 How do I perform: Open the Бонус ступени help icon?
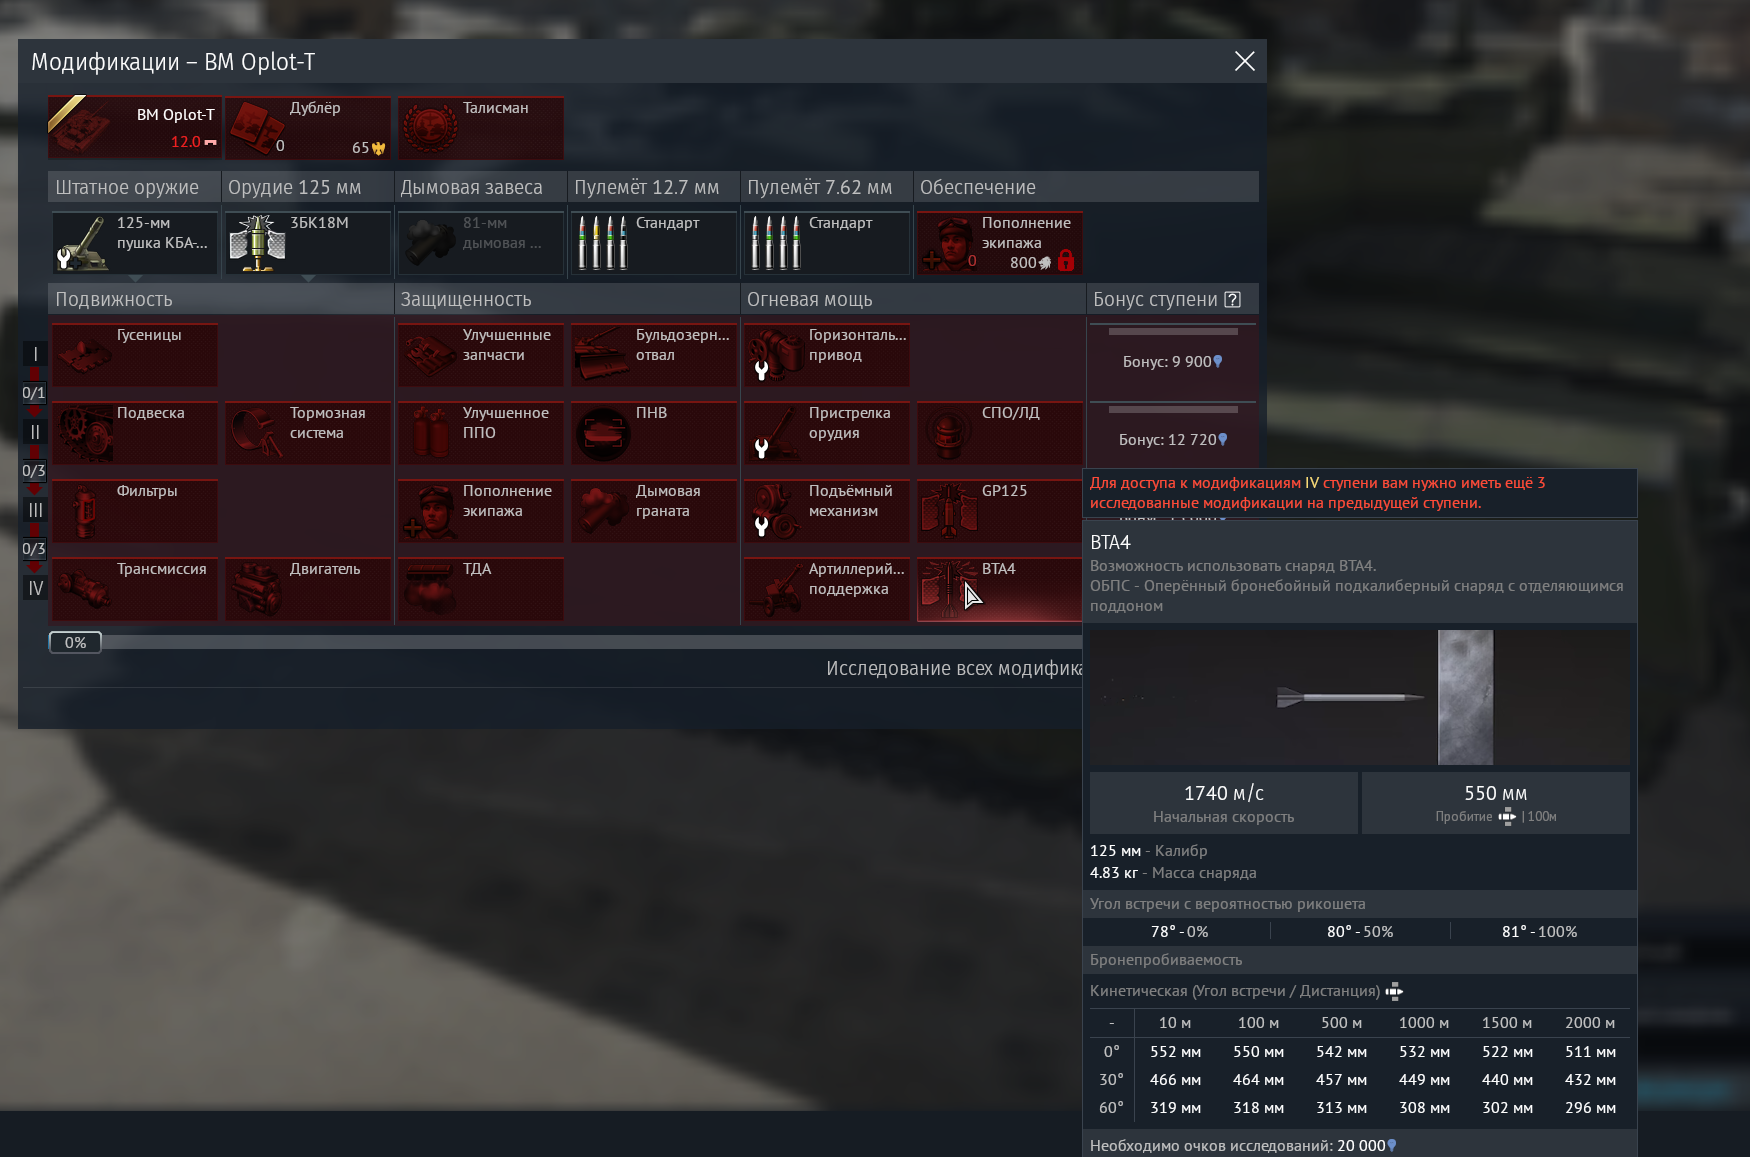tap(1233, 299)
